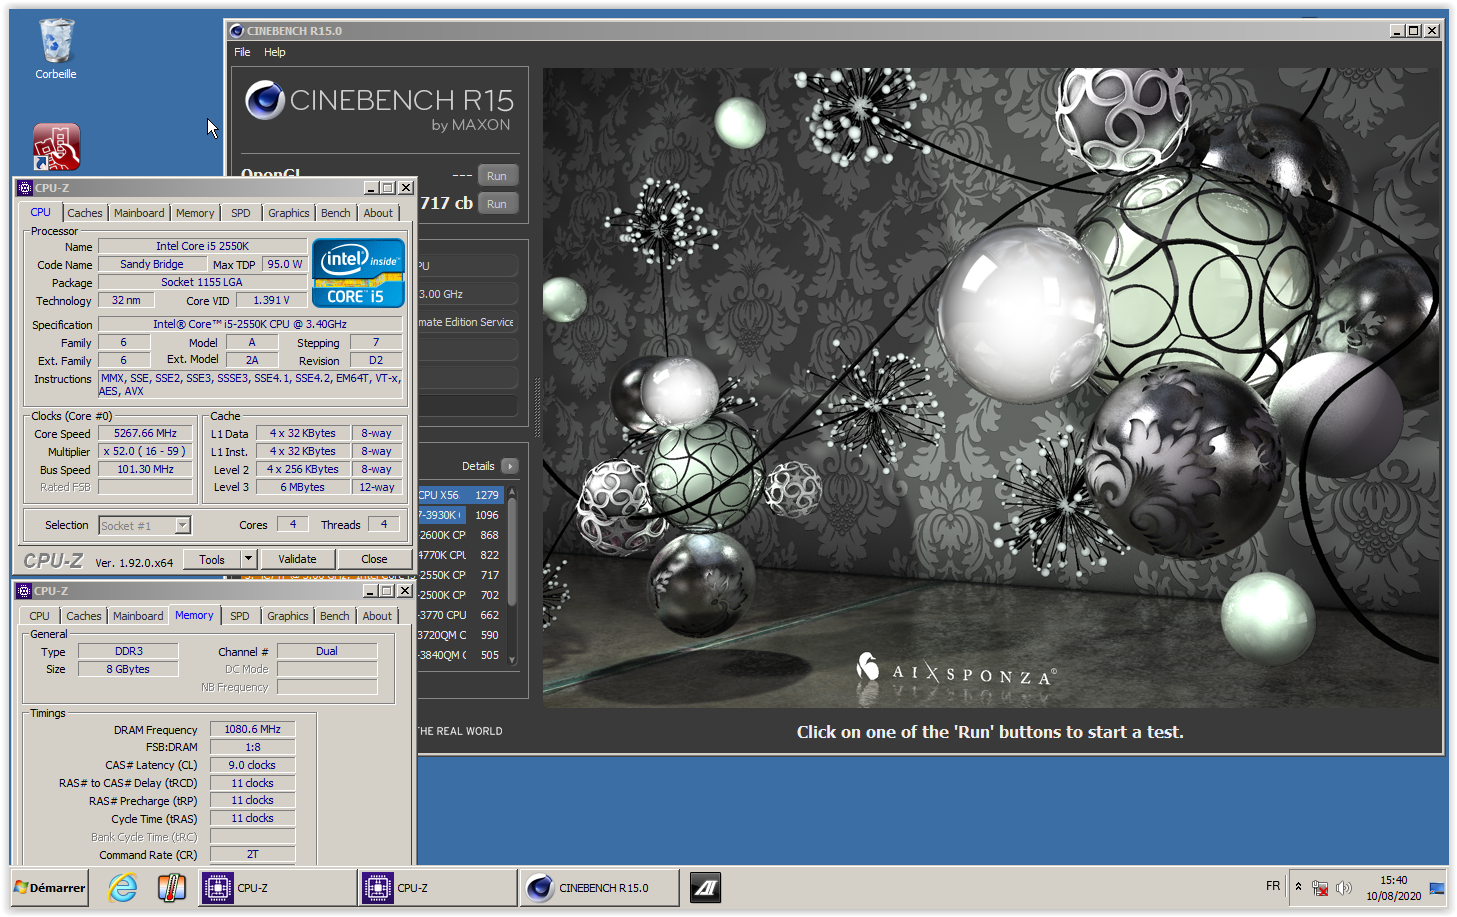
Task: Open the thermometer app in taskbar
Action: (x=172, y=887)
